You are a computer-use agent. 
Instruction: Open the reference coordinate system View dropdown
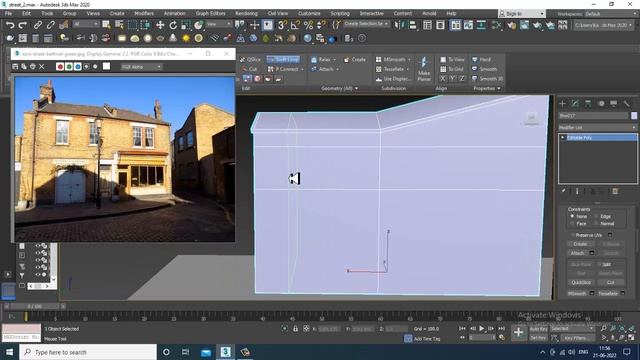[x=218, y=24]
